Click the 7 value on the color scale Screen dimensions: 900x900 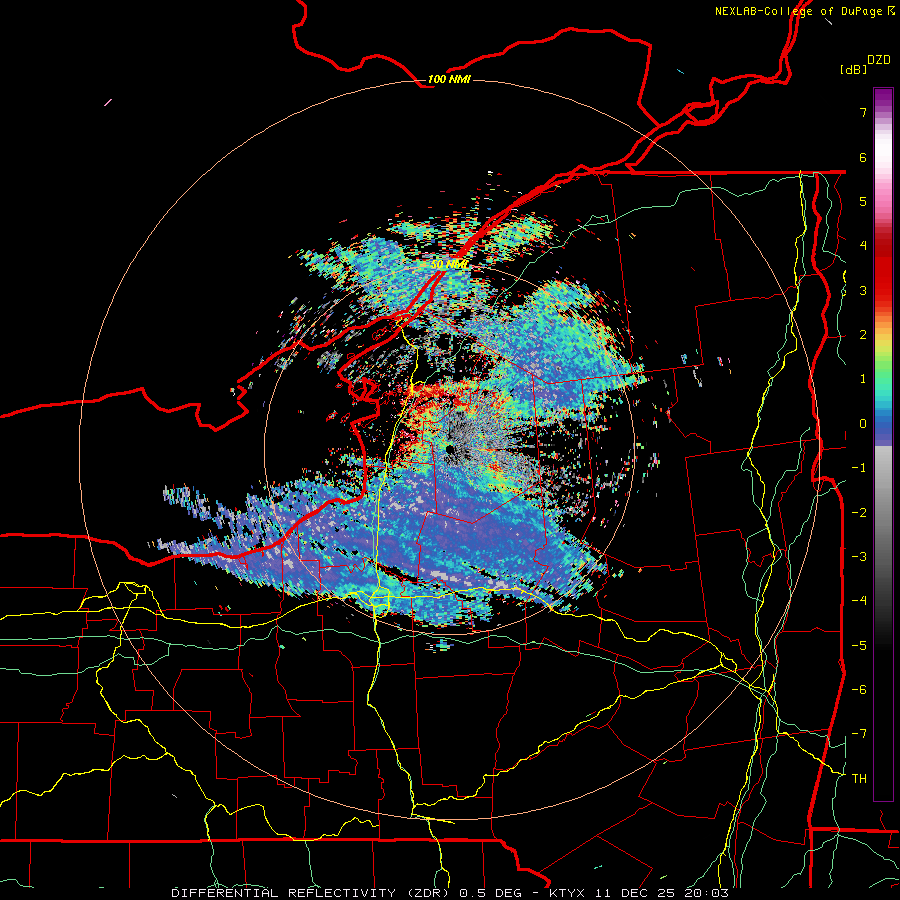pyautogui.click(x=863, y=112)
